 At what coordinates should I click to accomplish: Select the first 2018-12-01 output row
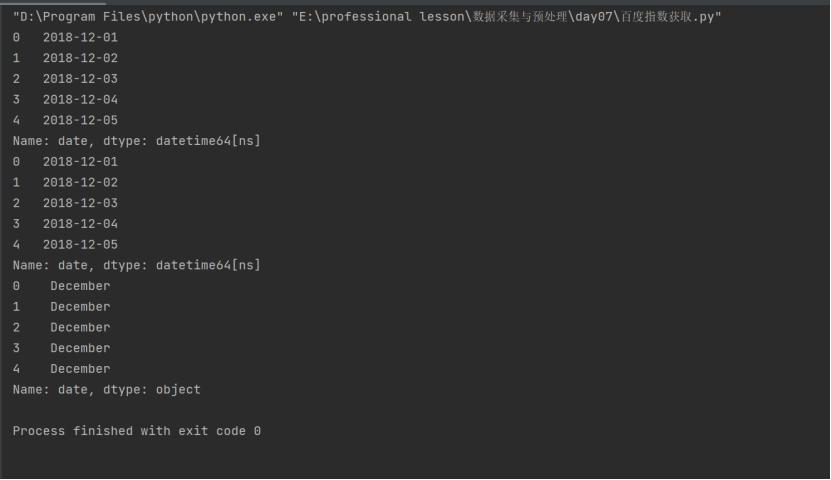65,38
